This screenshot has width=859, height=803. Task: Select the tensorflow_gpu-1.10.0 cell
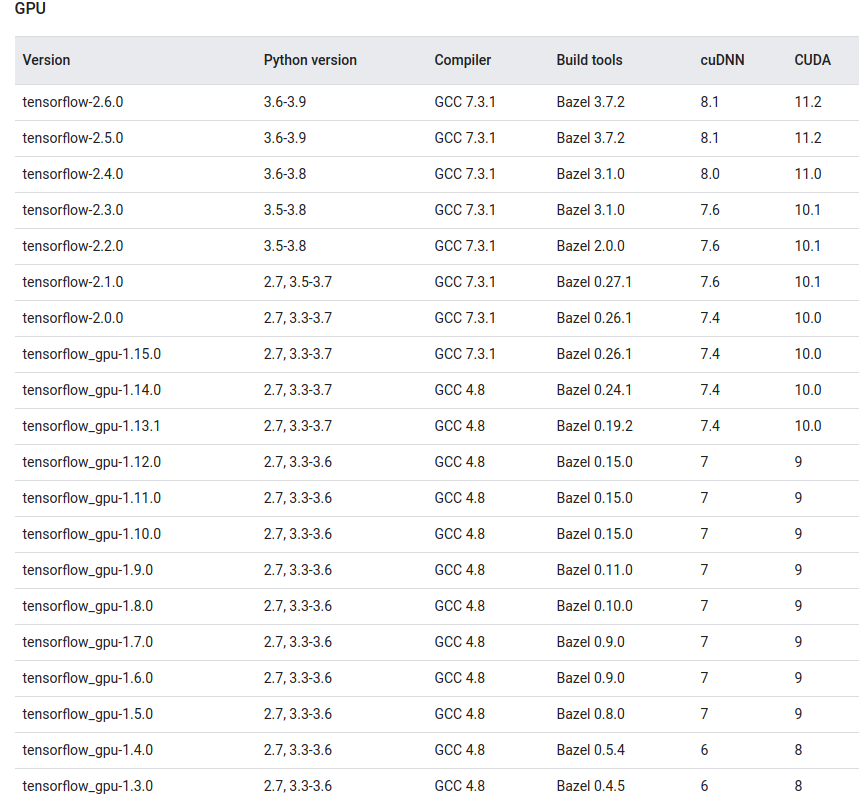pos(91,534)
